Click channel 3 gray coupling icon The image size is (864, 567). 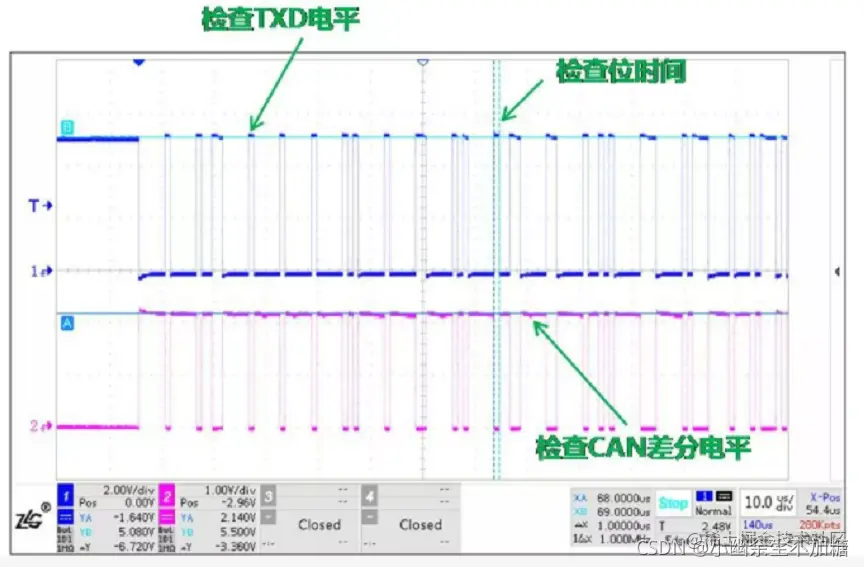pyautogui.click(x=268, y=516)
